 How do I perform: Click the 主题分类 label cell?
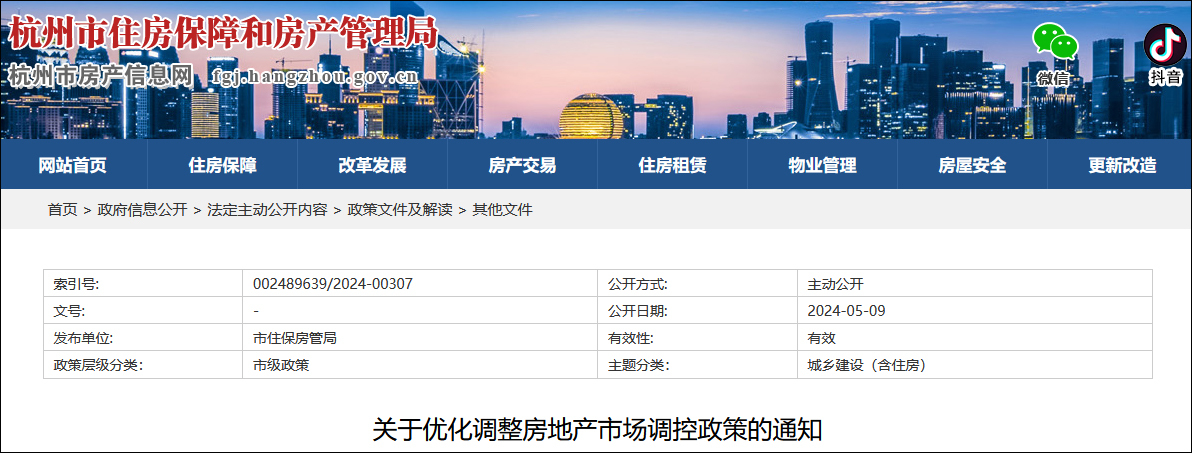click(x=697, y=365)
